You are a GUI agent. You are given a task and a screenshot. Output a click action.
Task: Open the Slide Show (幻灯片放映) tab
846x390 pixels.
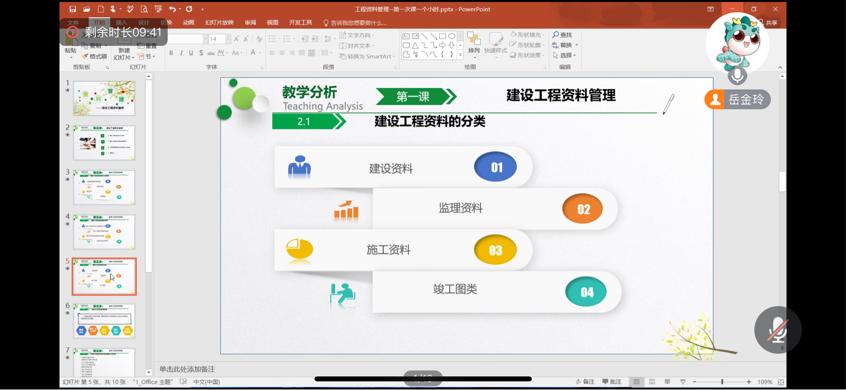(x=219, y=23)
